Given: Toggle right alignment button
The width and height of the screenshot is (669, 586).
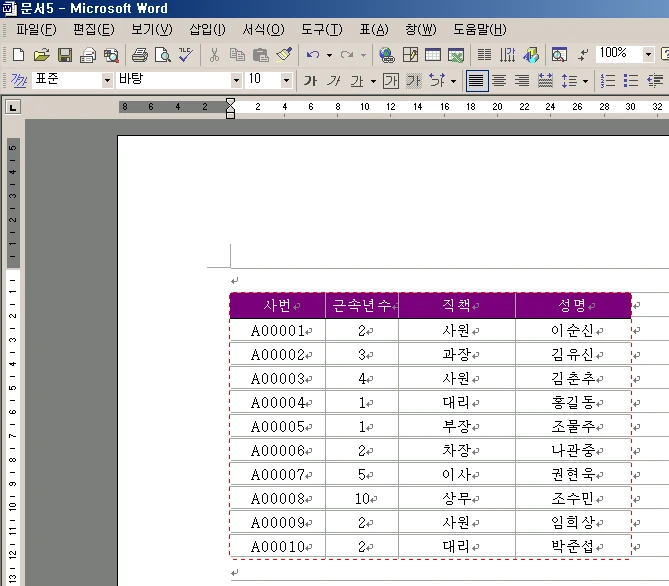Looking at the screenshot, I should coord(522,80).
